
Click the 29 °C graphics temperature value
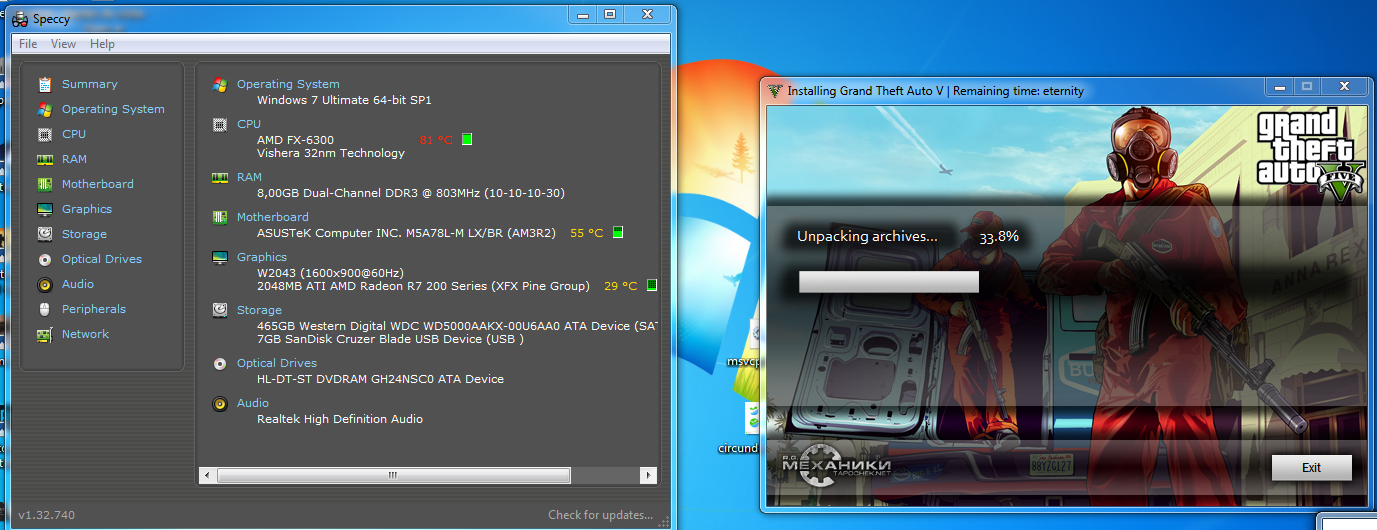[621, 286]
